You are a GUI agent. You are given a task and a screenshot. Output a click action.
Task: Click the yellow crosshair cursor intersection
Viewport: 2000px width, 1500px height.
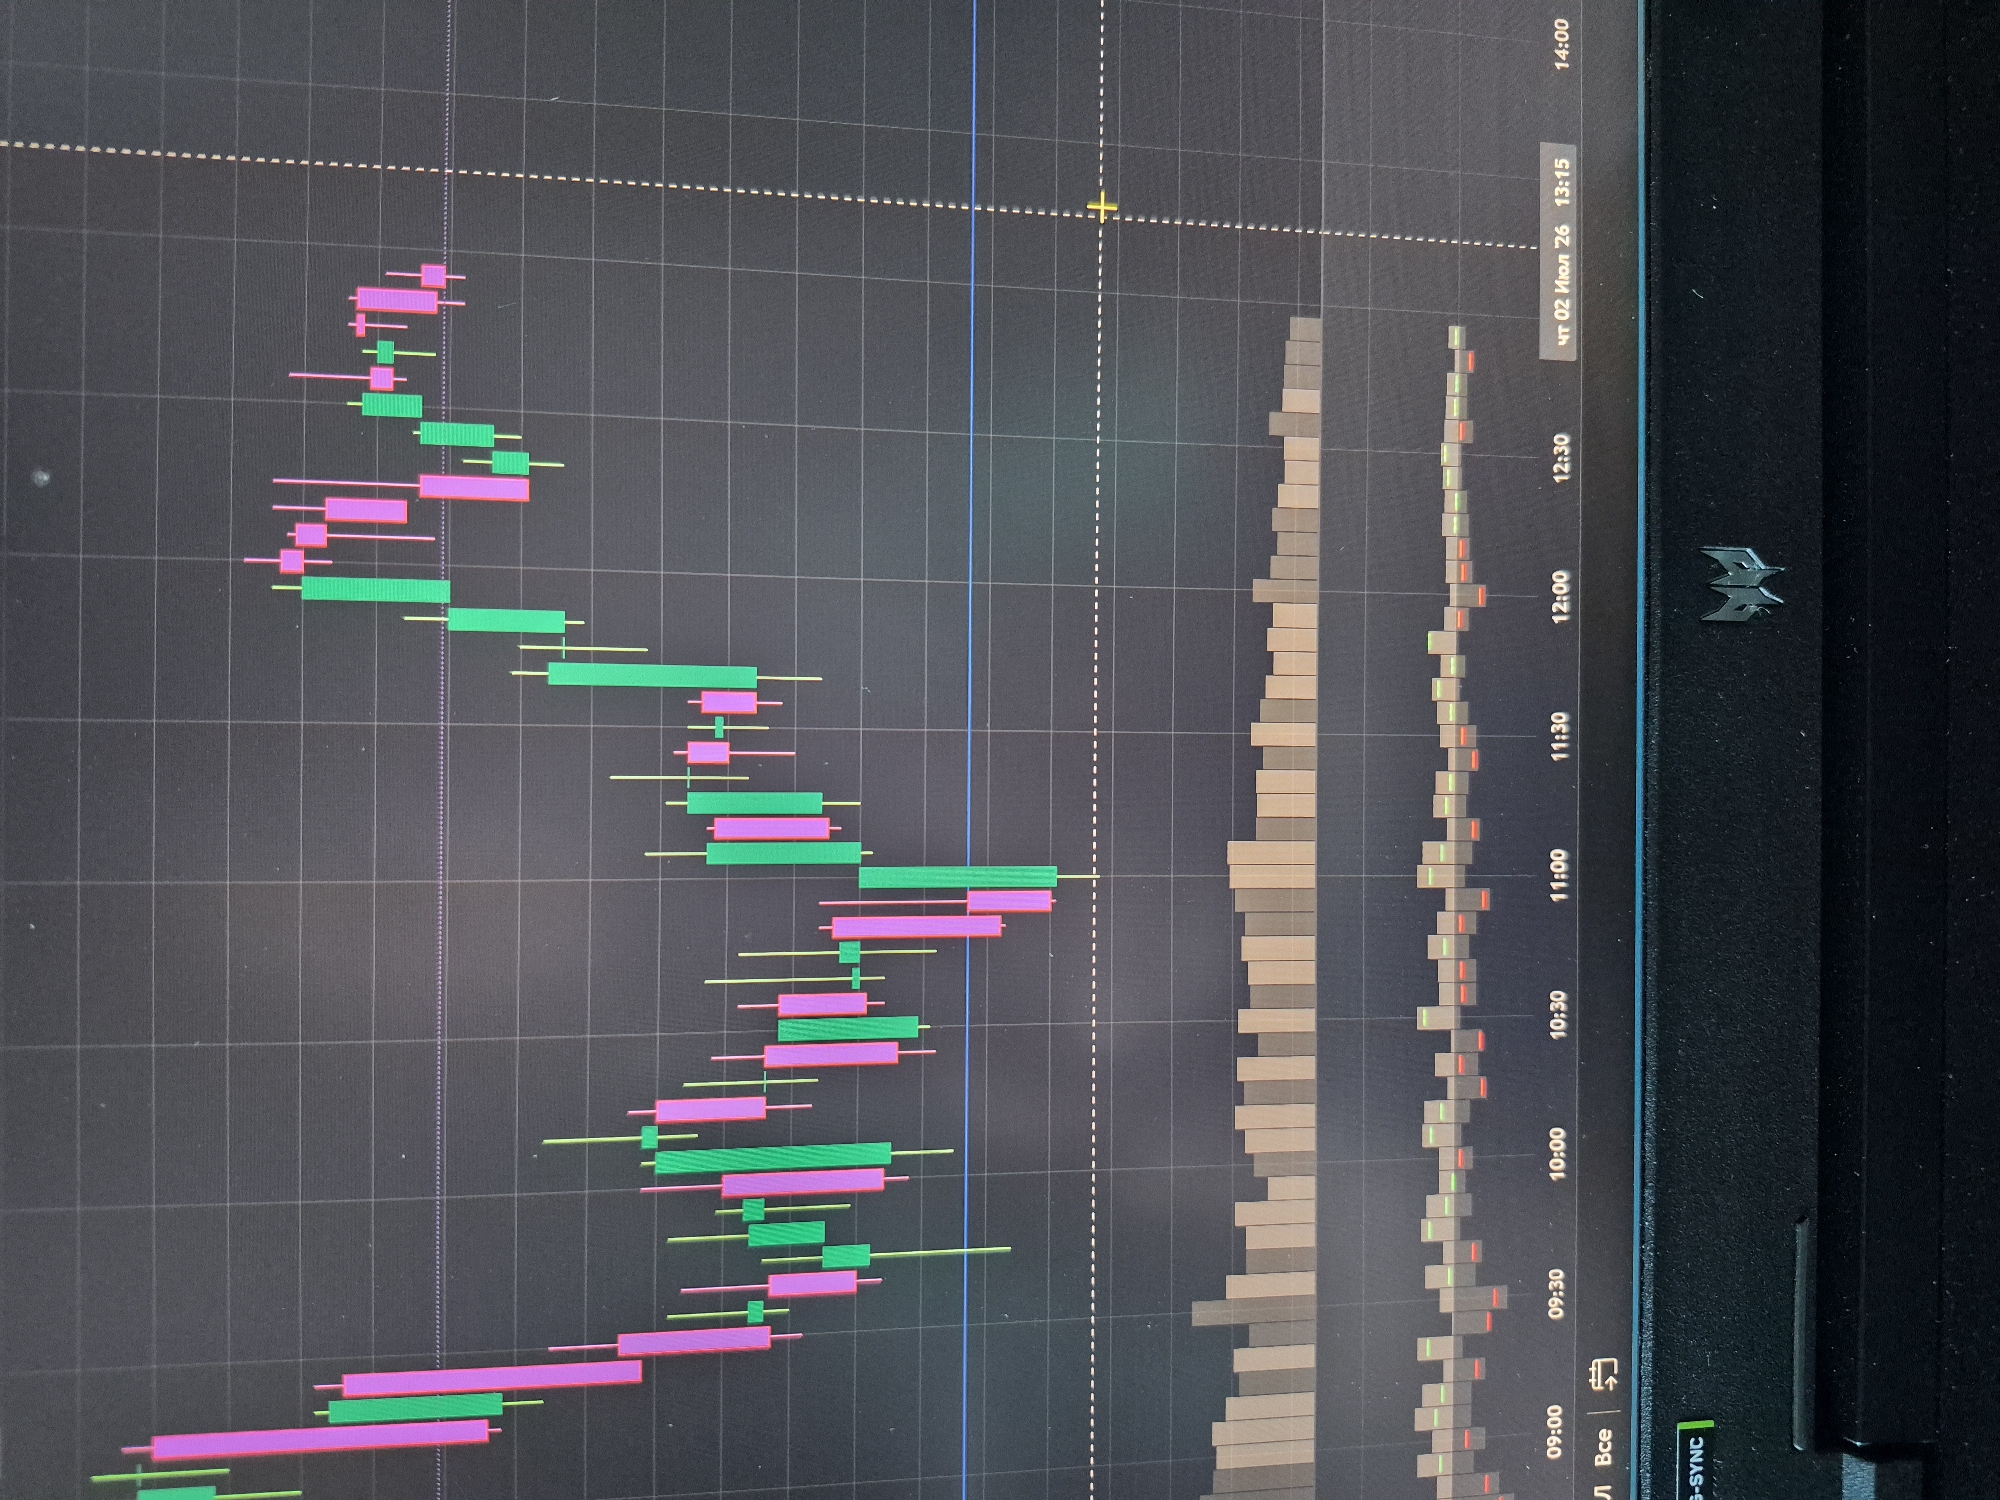pyautogui.click(x=1101, y=208)
